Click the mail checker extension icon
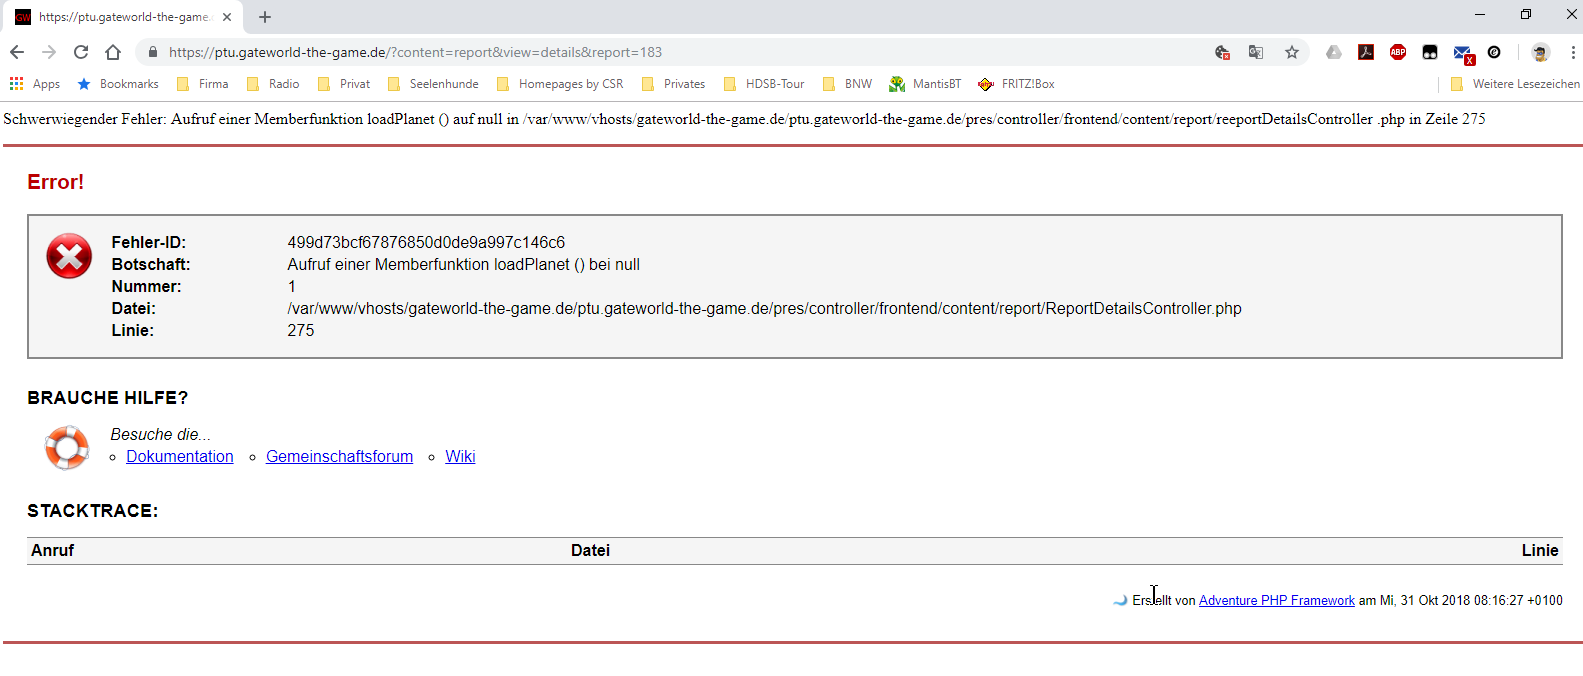Viewport: 1583px width, 676px height. tap(1462, 53)
